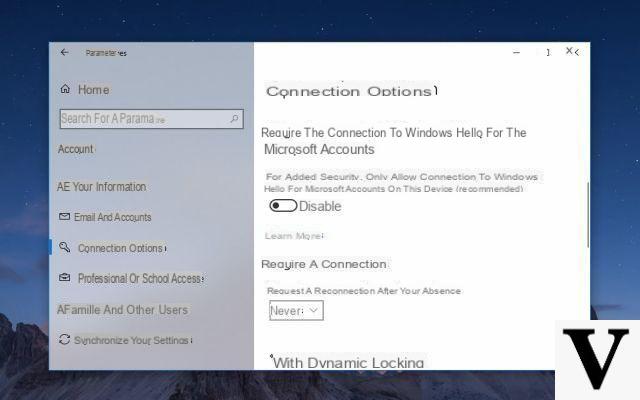Open Synchronize Your Settings
Screen dimensions: 640x400
click(x=133, y=340)
